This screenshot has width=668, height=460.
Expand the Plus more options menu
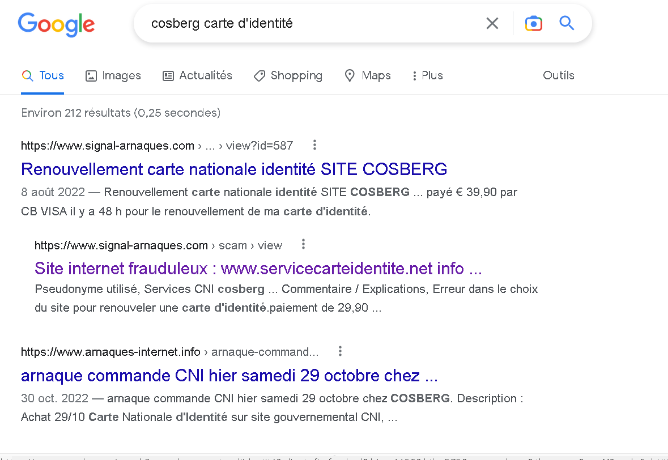pos(427,76)
